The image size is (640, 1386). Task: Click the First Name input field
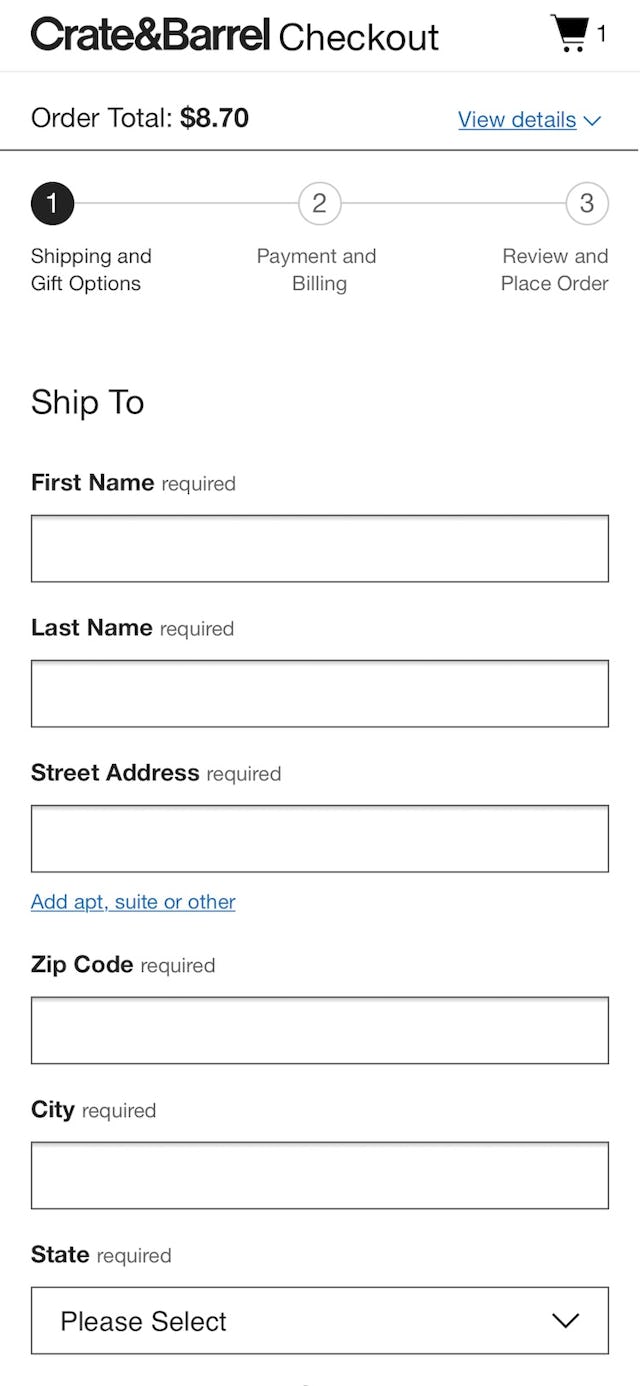[320, 548]
